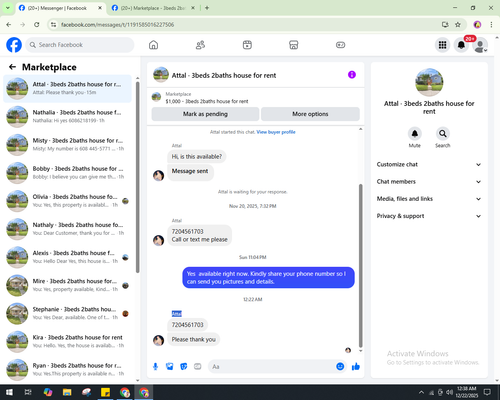Click the browser address bar URL
Image resolution: width=500 pixels, height=400 pixels.
point(117,25)
